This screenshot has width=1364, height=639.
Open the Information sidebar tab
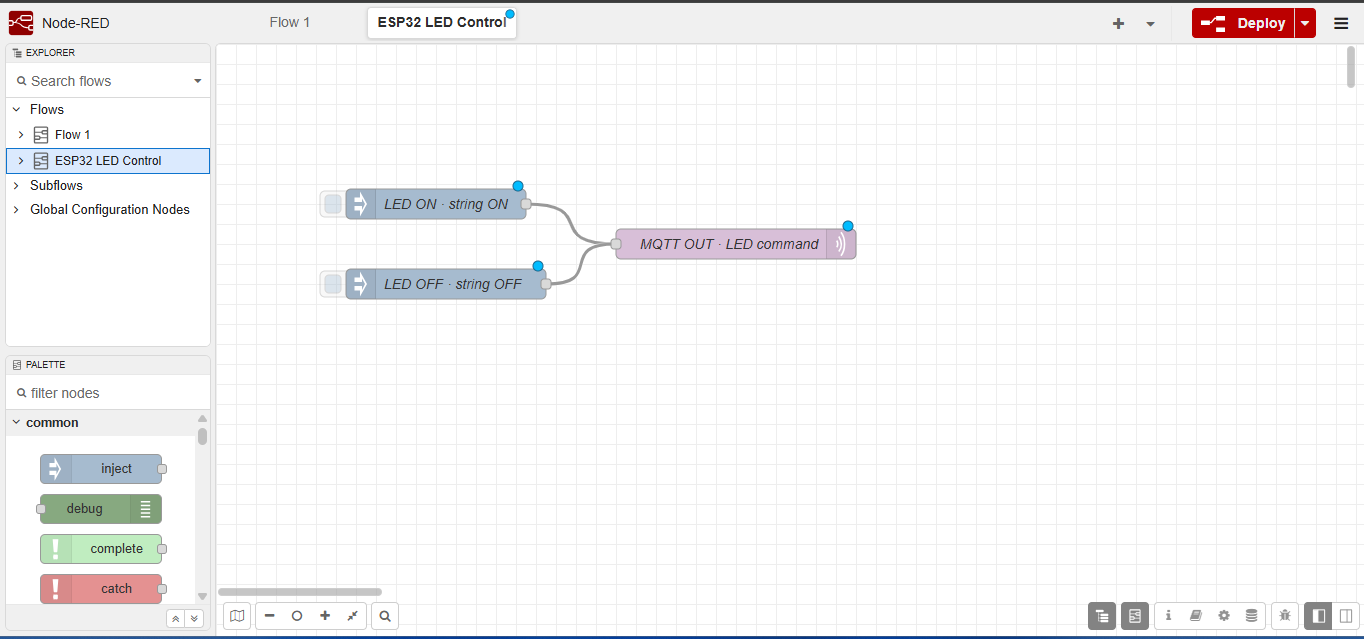click(x=1168, y=616)
